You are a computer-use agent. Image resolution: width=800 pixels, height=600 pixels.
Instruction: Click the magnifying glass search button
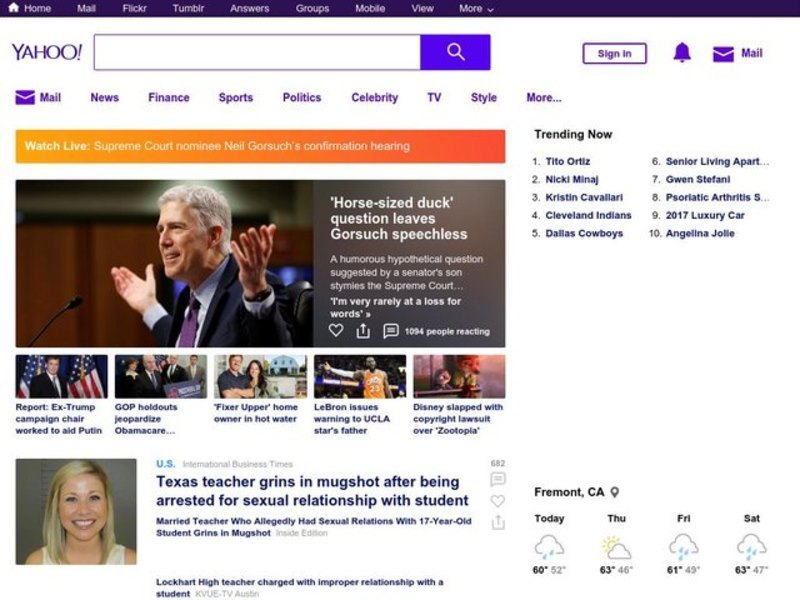(455, 52)
